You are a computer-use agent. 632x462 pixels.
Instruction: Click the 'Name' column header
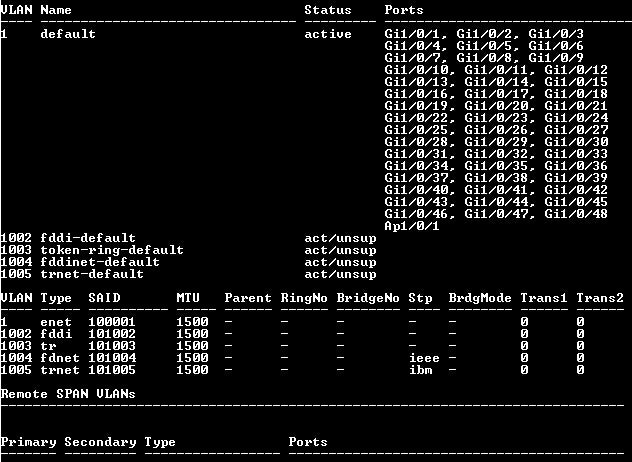56,10
